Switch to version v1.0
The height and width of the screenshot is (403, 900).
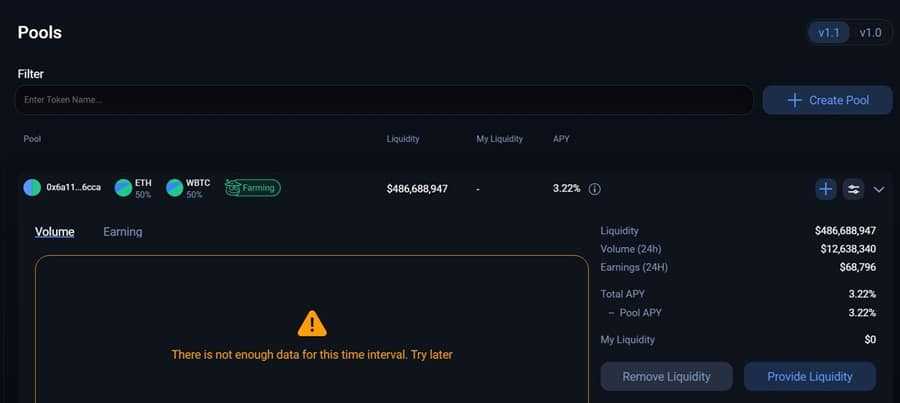point(868,32)
